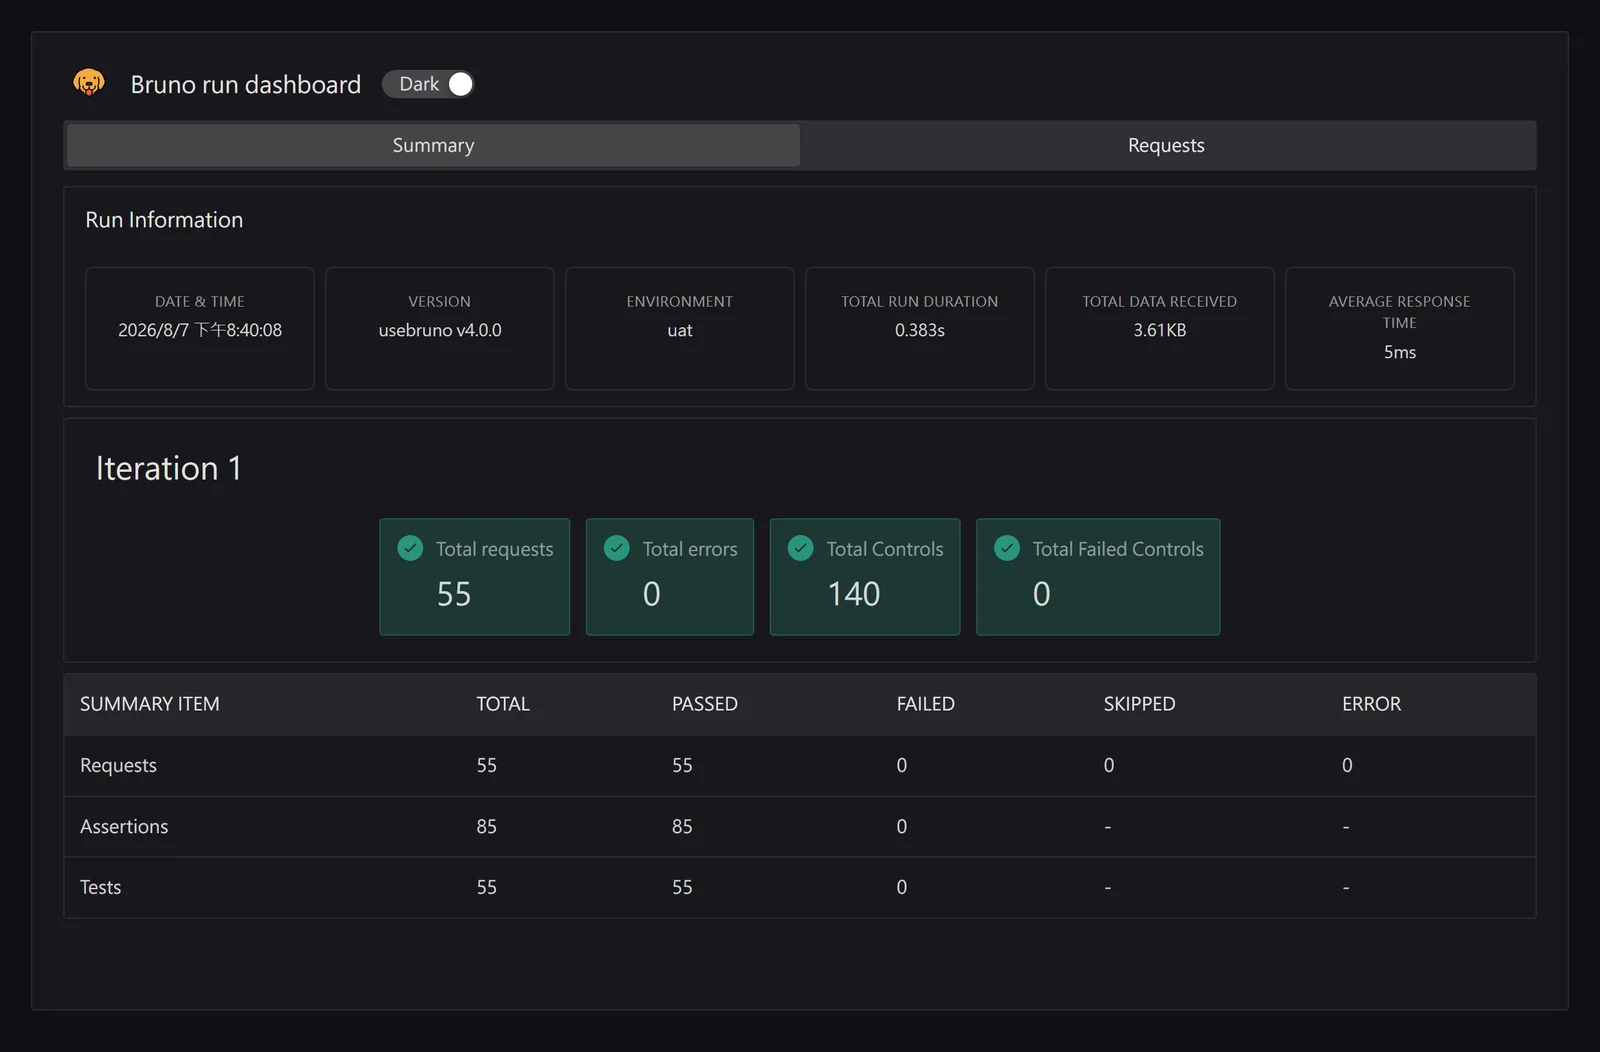The height and width of the screenshot is (1052, 1600).
Task: Click the version value usebruno v4.0.0
Action: click(440, 330)
